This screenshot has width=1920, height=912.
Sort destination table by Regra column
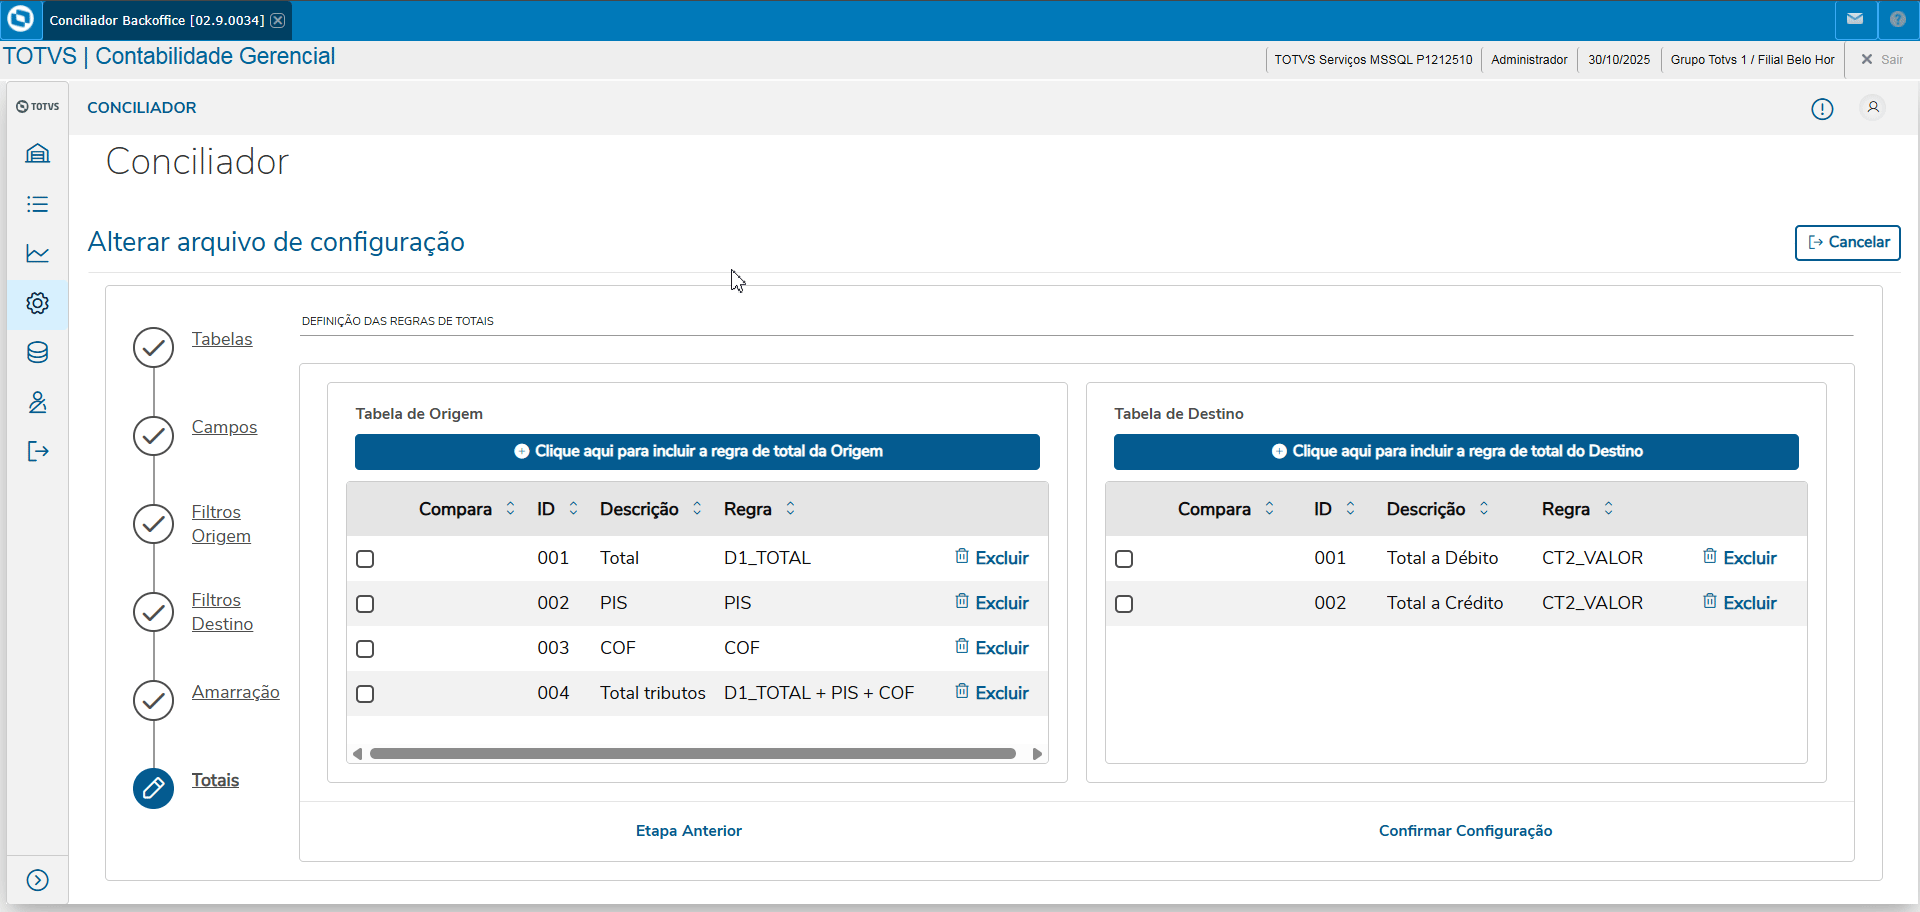click(1608, 509)
